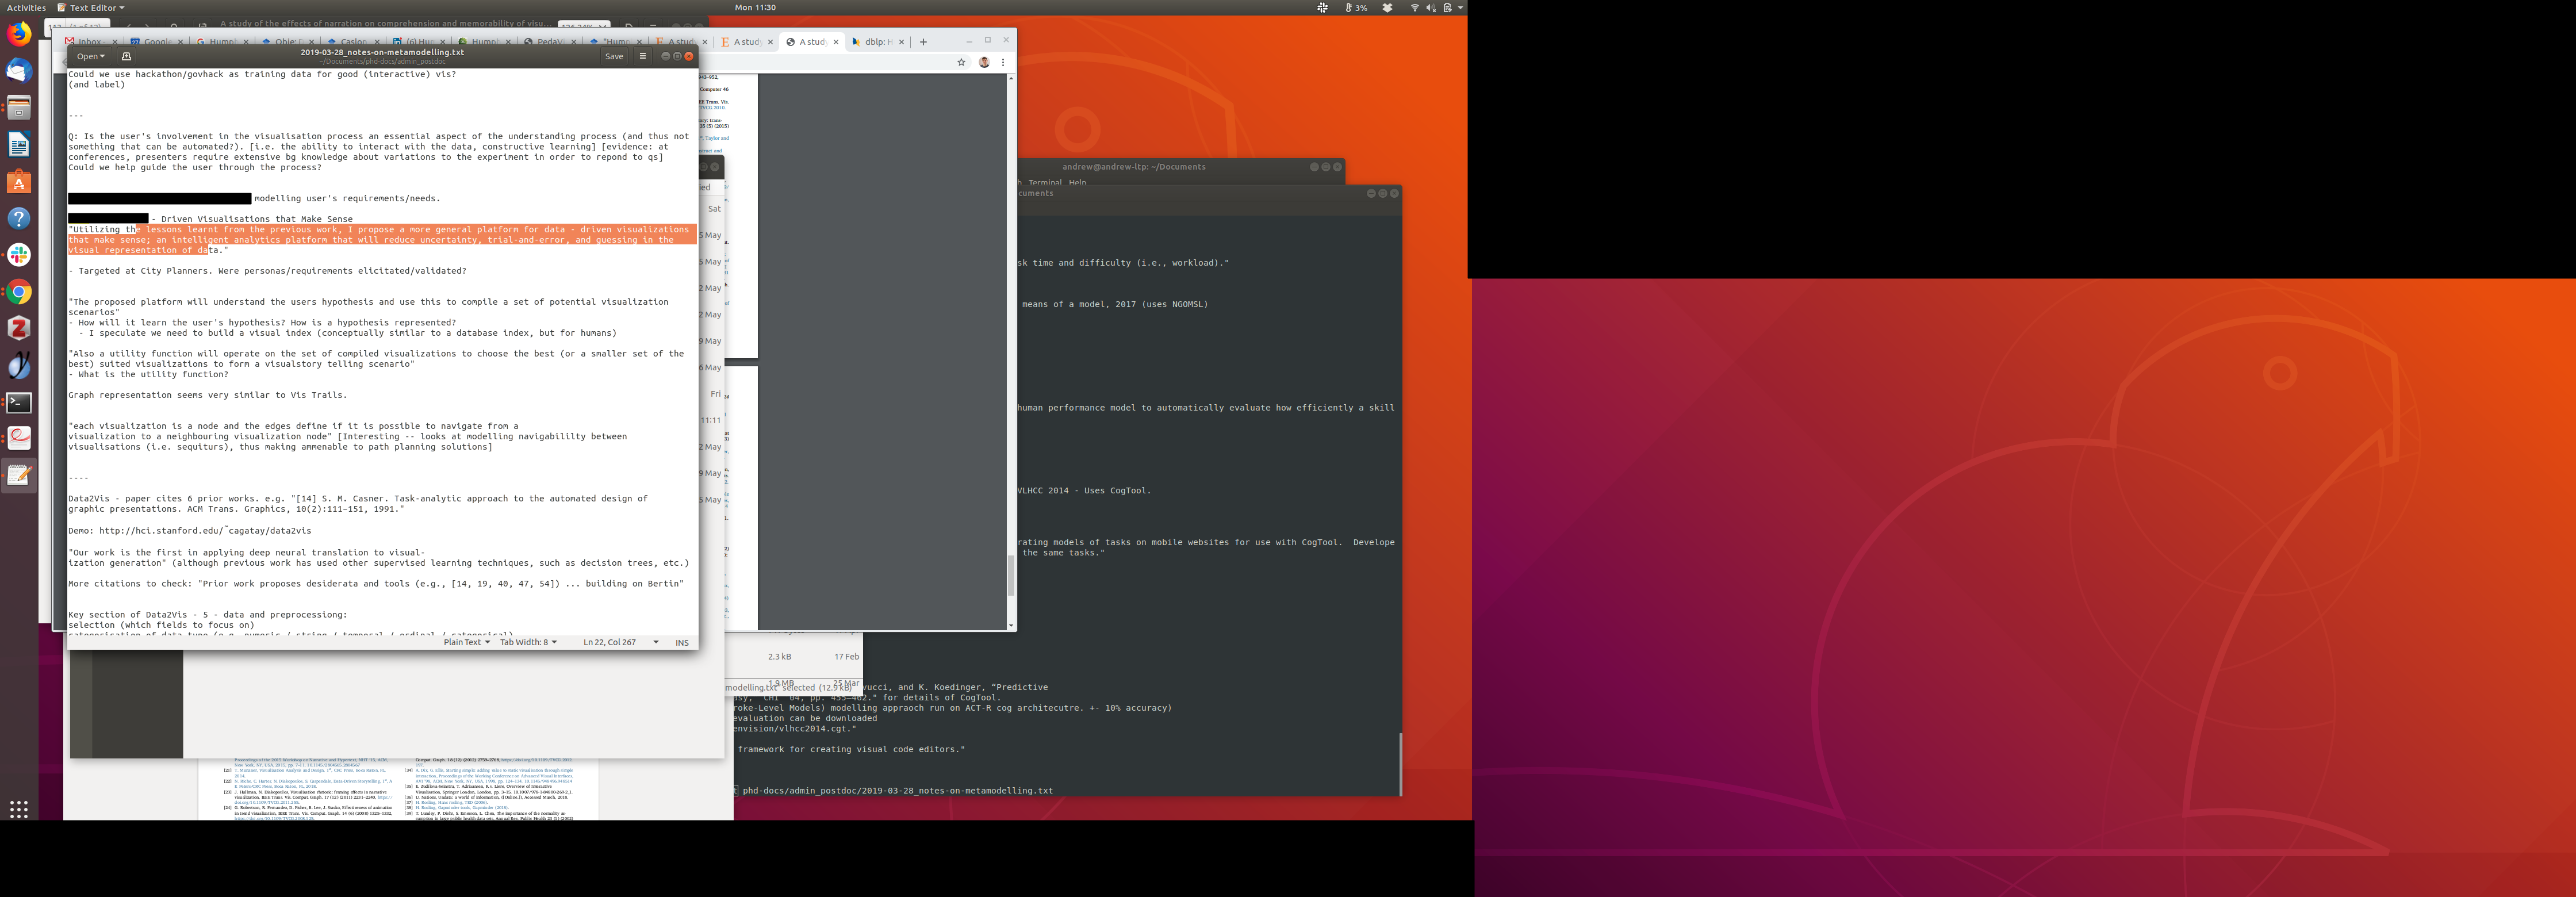Click Activities in top bar
Viewport: 2576px width, 897px height.
tap(26, 7)
